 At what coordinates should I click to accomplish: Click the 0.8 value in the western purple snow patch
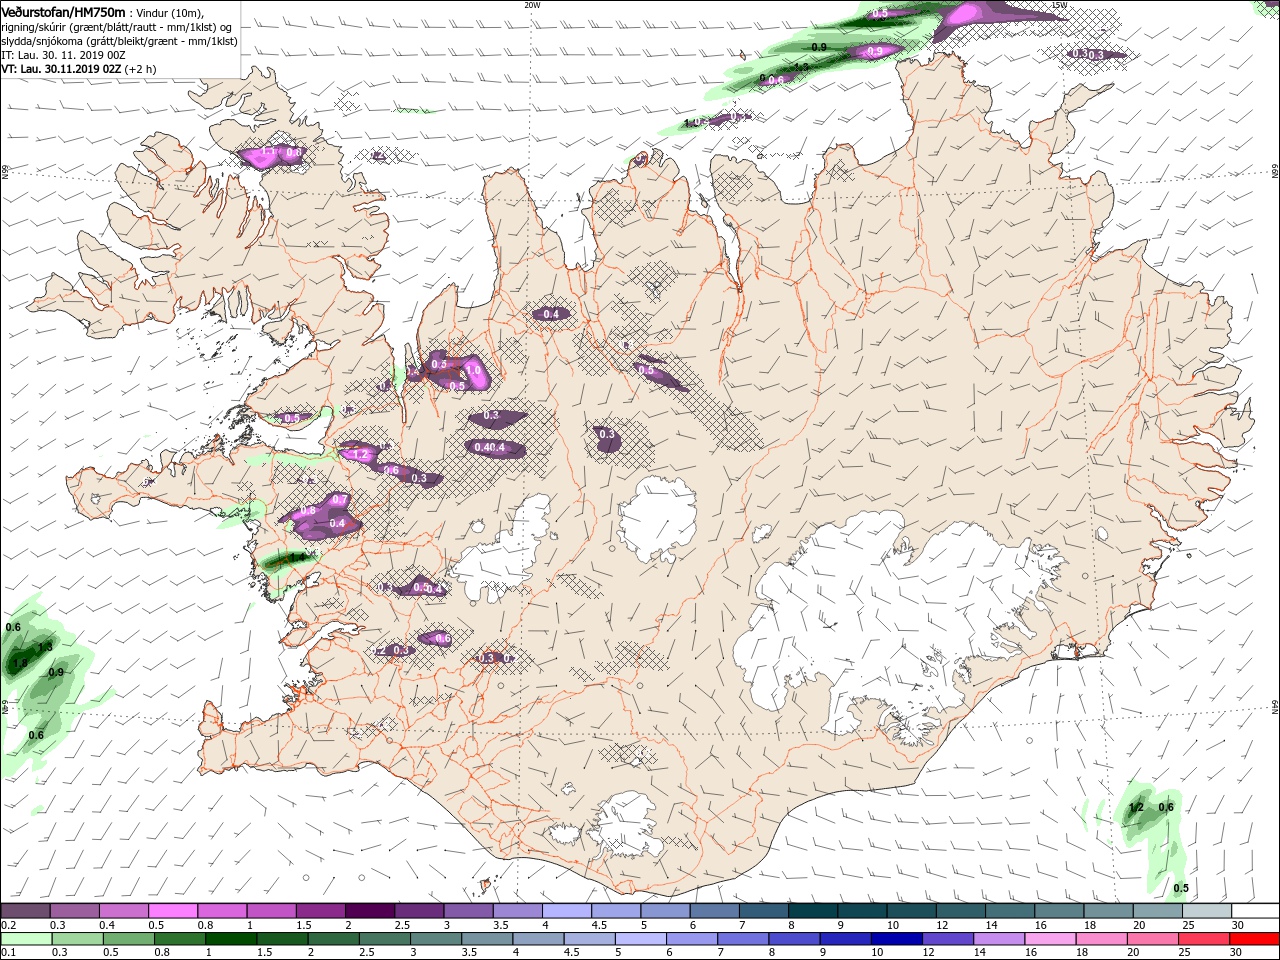point(308,510)
